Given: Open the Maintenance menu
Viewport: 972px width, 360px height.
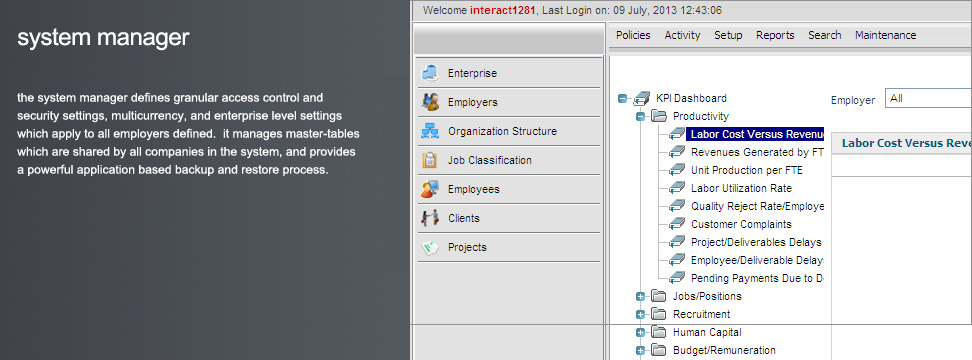Looking at the screenshot, I should [x=885, y=35].
